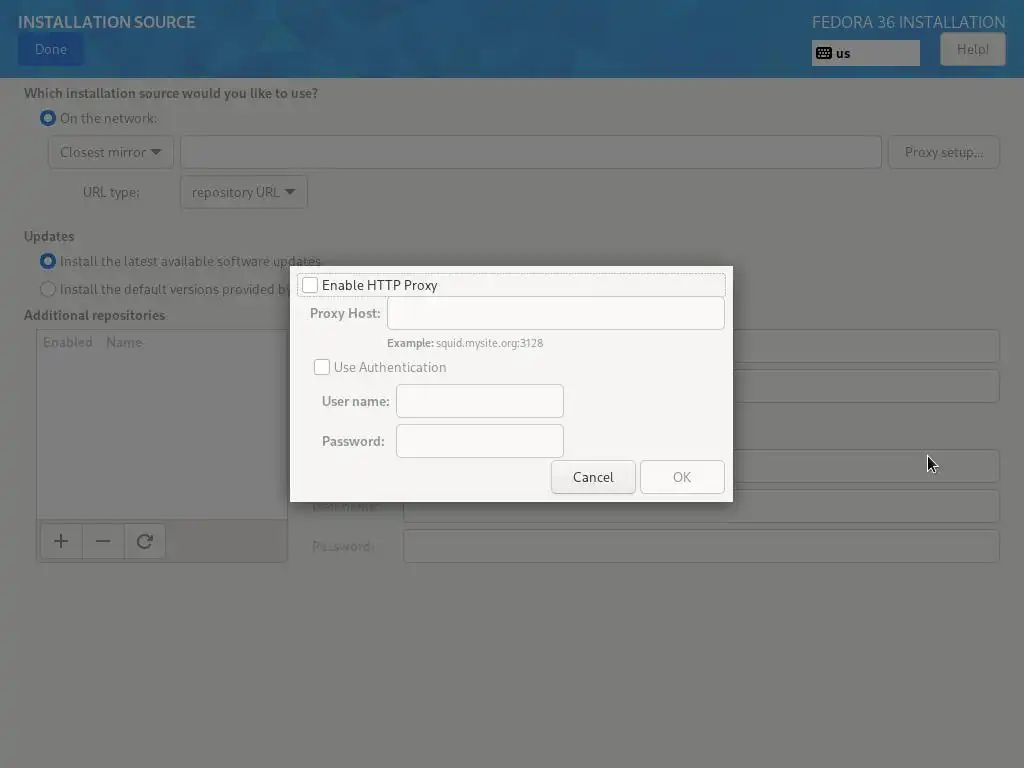This screenshot has width=1024, height=768.
Task: Click the keyboard layout icon beside us
Action: point(824,53)
